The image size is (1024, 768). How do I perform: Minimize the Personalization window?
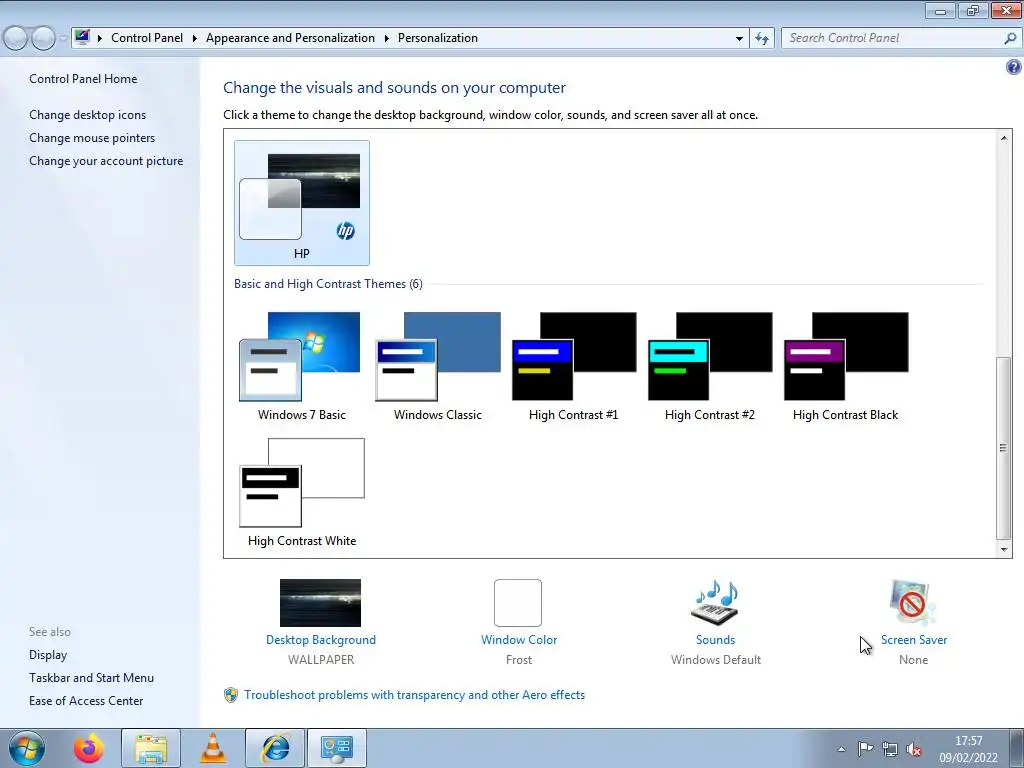coord(940,10)
